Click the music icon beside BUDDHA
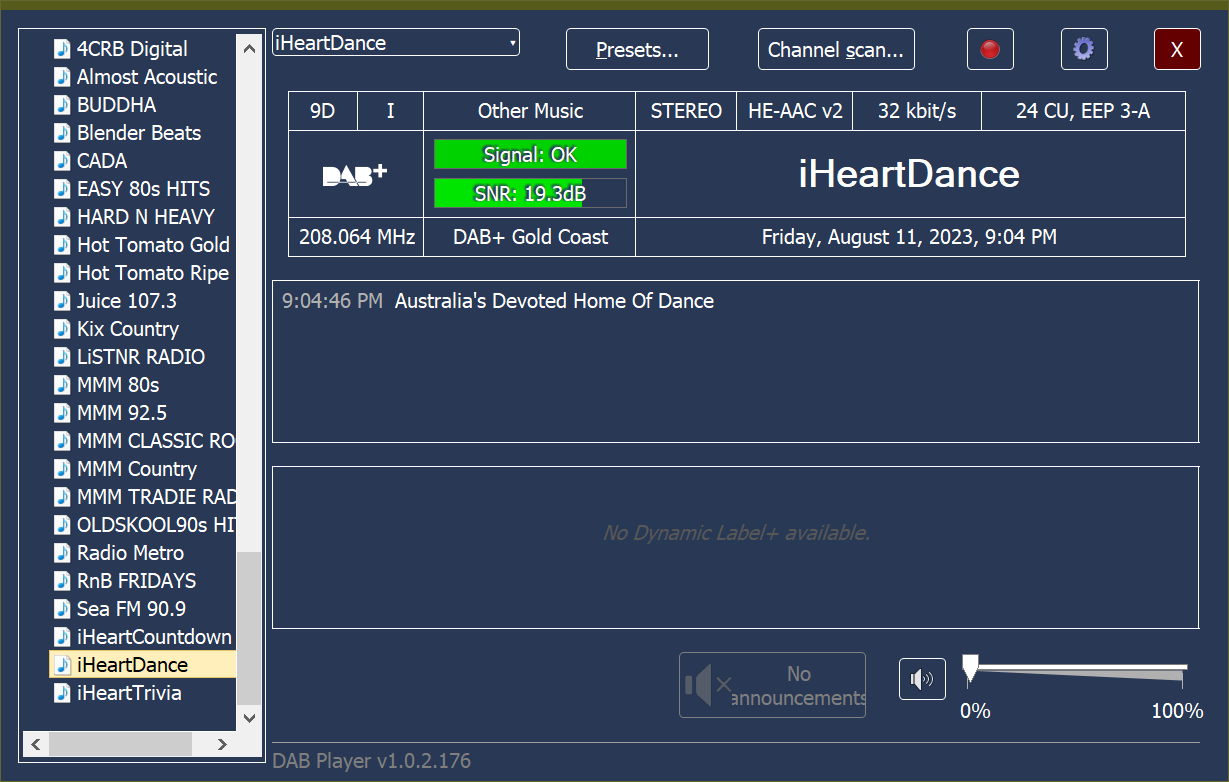This screenshot has height=782, width=1229. tap(63, 104)
